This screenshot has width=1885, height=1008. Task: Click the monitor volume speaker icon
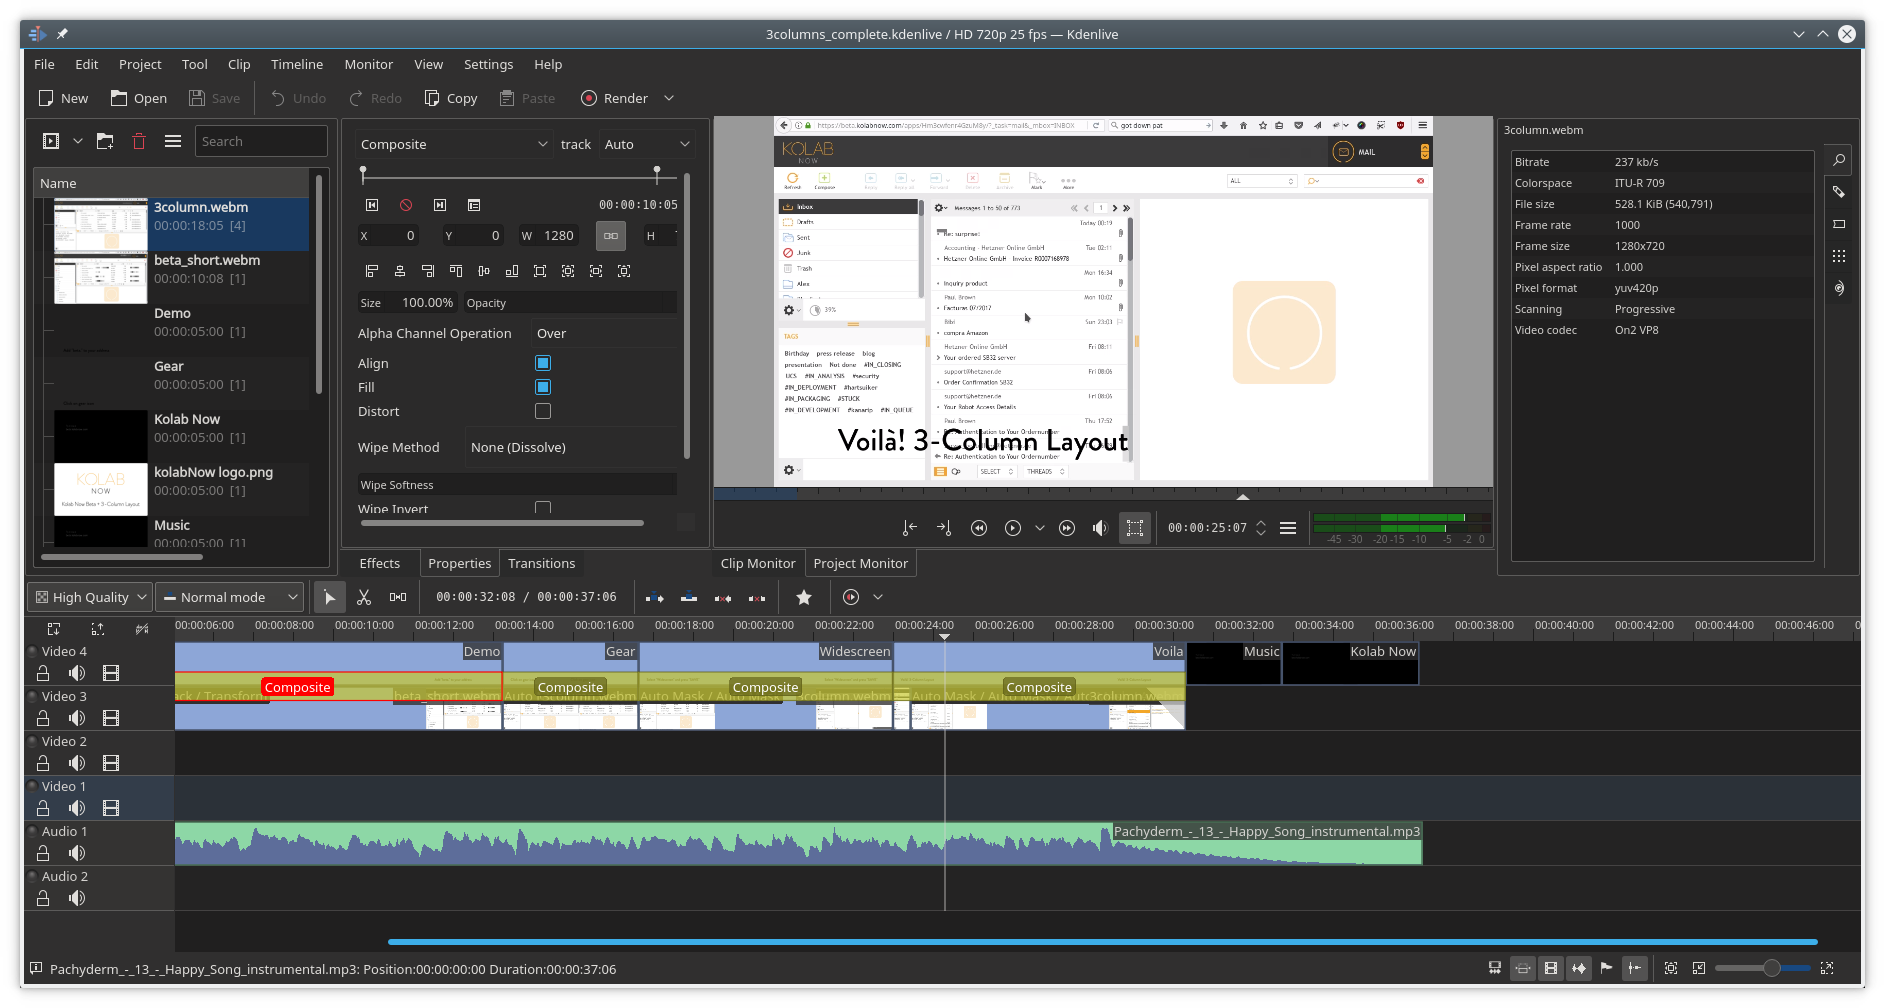coord(1100,528)
